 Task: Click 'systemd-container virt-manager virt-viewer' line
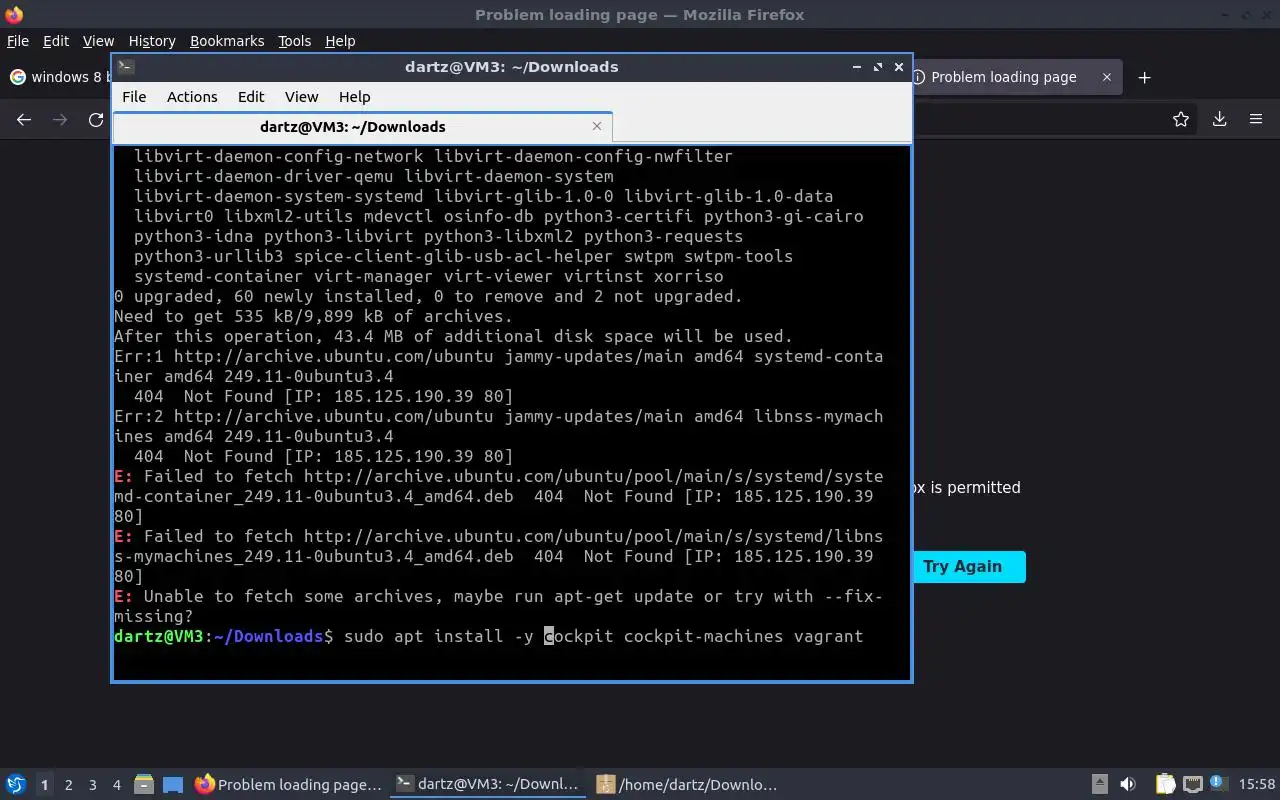pos(428,276)
